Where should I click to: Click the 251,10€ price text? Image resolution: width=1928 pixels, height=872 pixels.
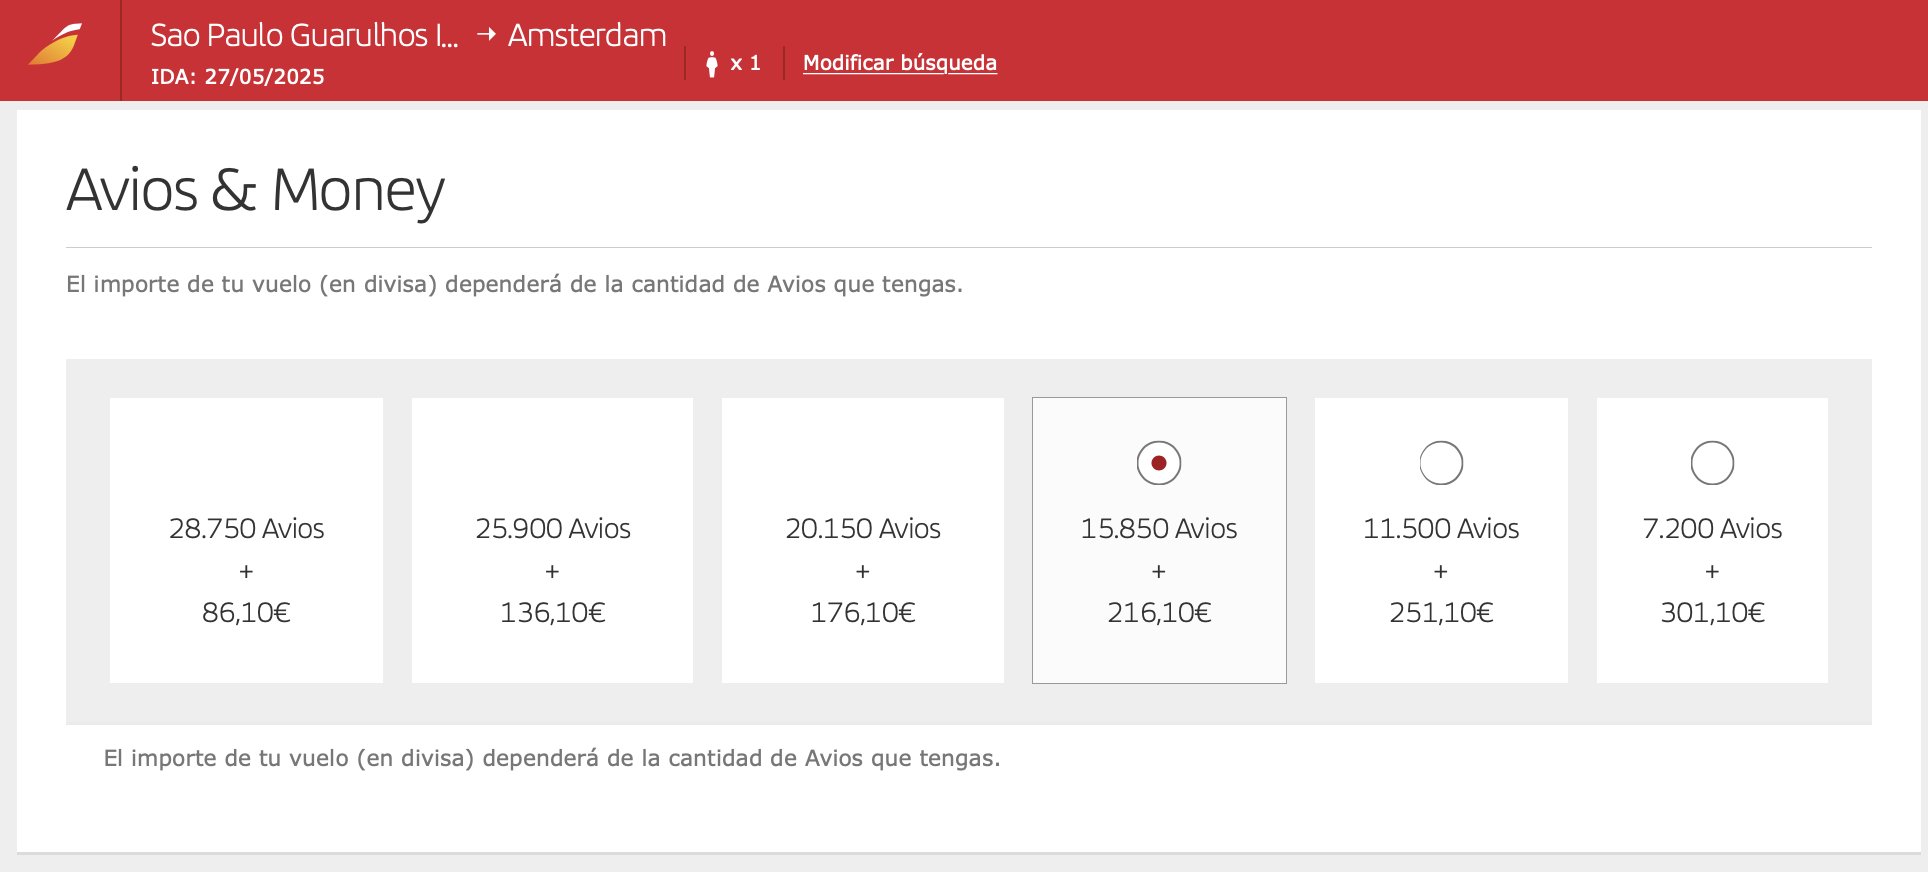tap(1441, 613)
